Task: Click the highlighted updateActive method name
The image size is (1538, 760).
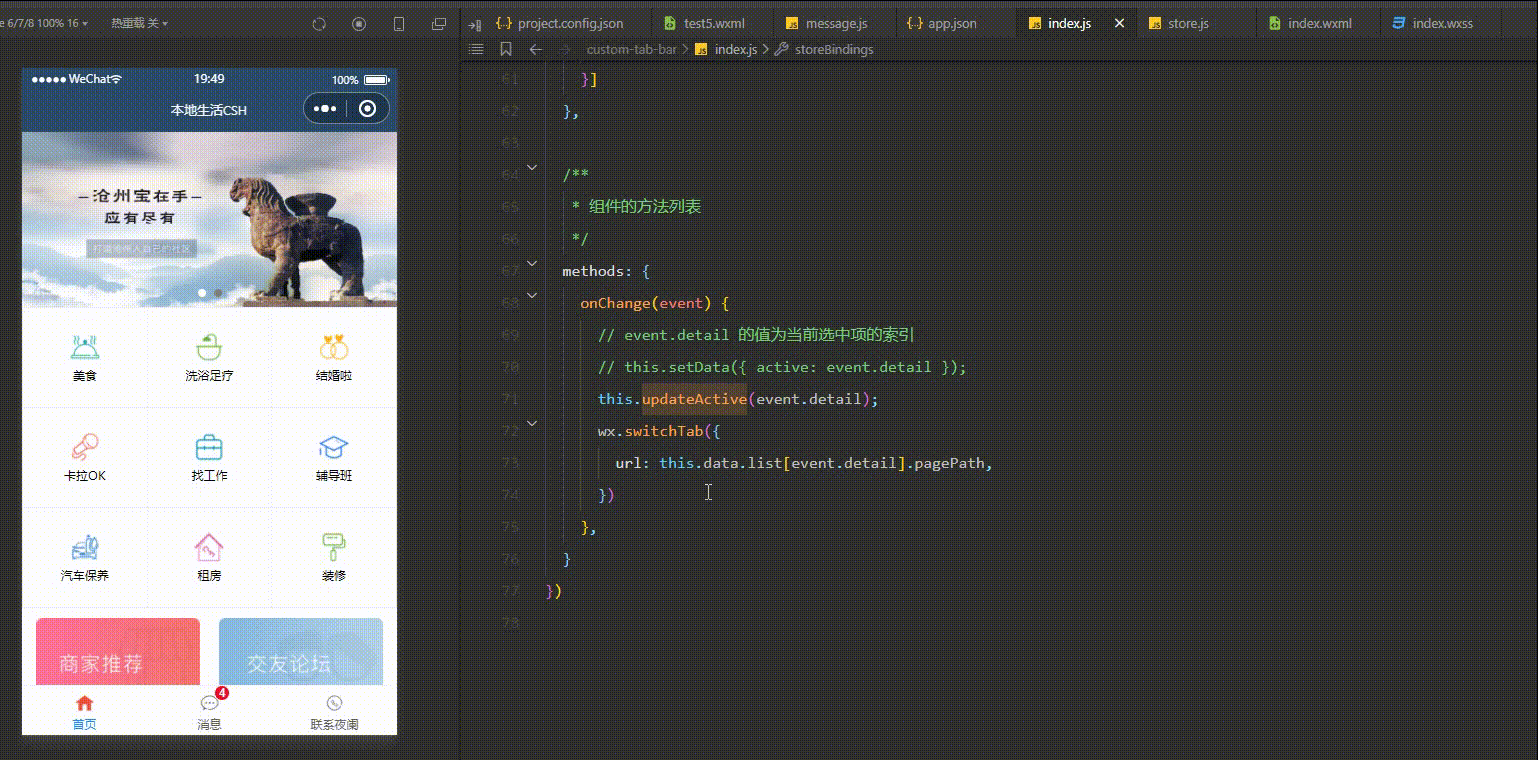Action: click(x=694, y=399)
